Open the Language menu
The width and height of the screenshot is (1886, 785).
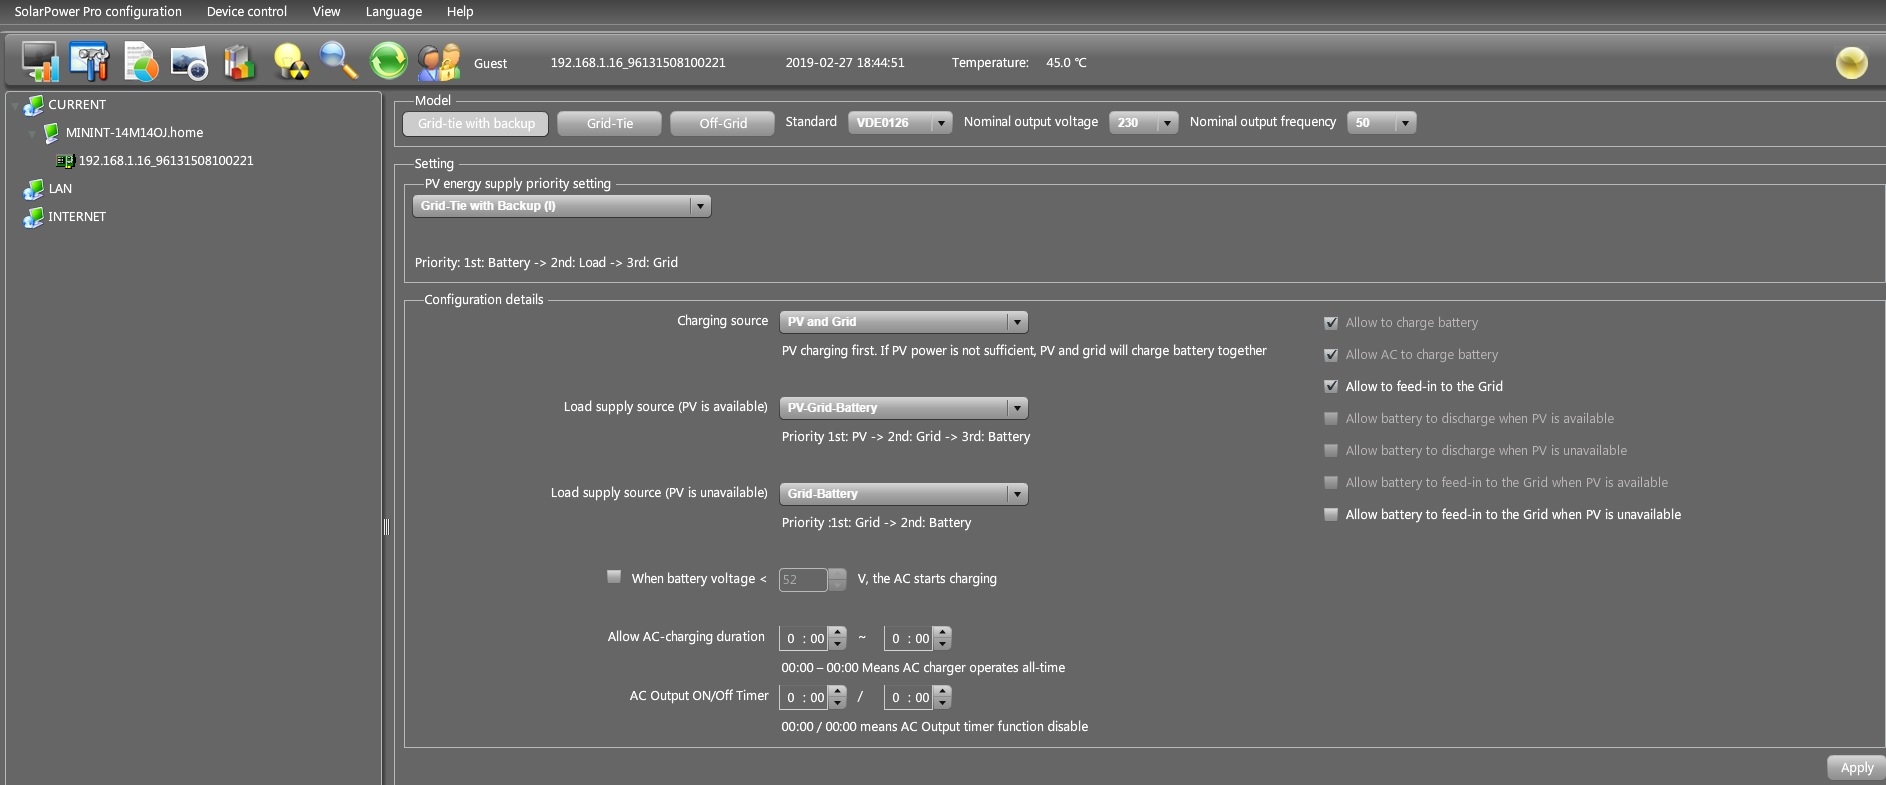pos(393,12)
